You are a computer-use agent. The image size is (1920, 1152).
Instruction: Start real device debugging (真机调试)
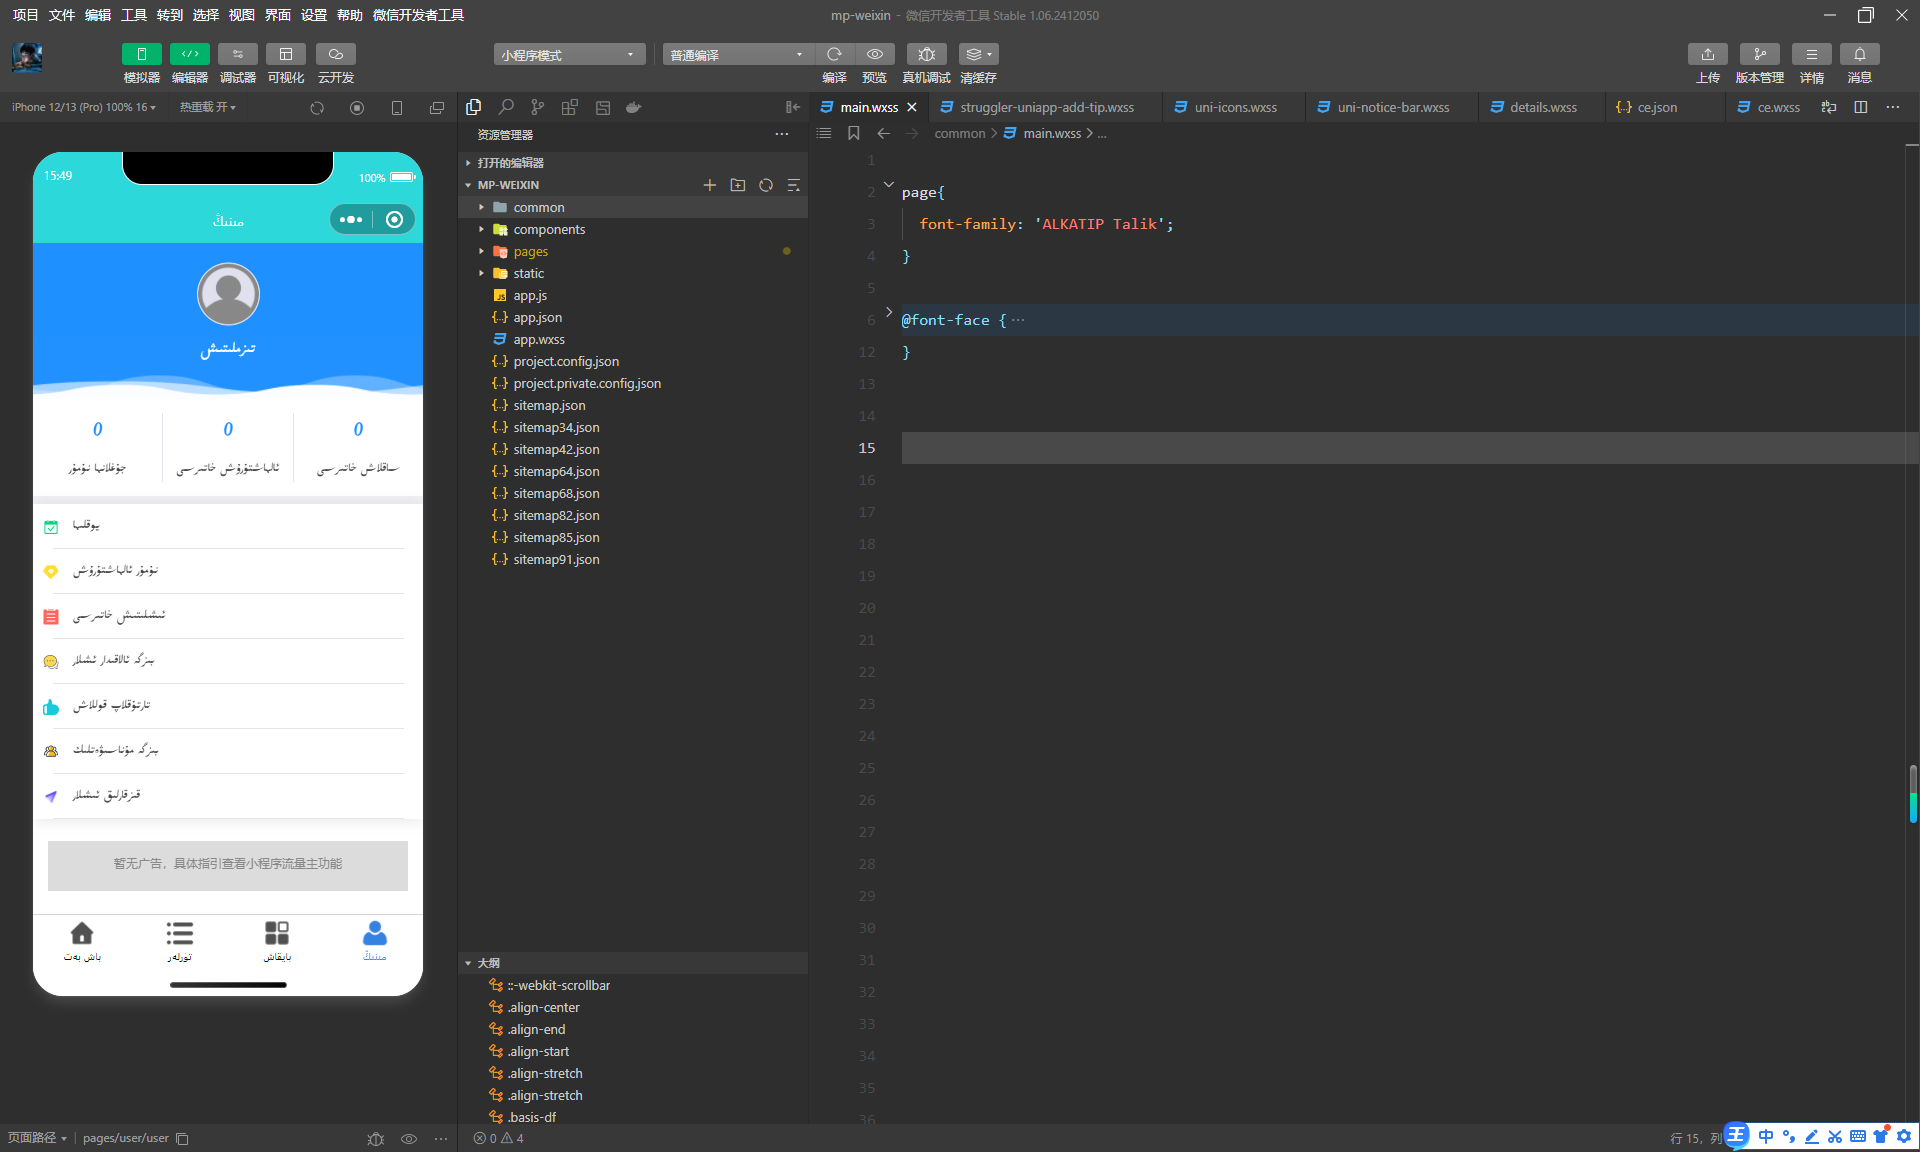tap(926, 54)
